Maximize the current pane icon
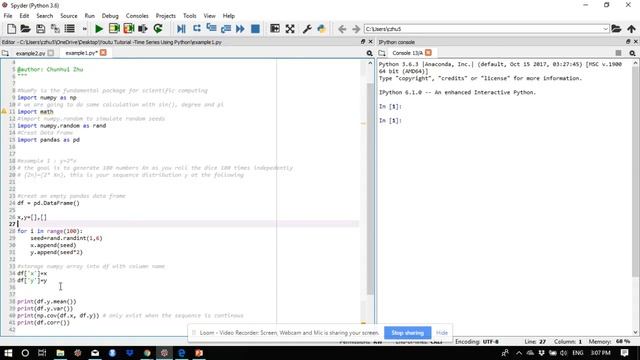The width and height of the screenshot is (640, 360). click(275, 29)
